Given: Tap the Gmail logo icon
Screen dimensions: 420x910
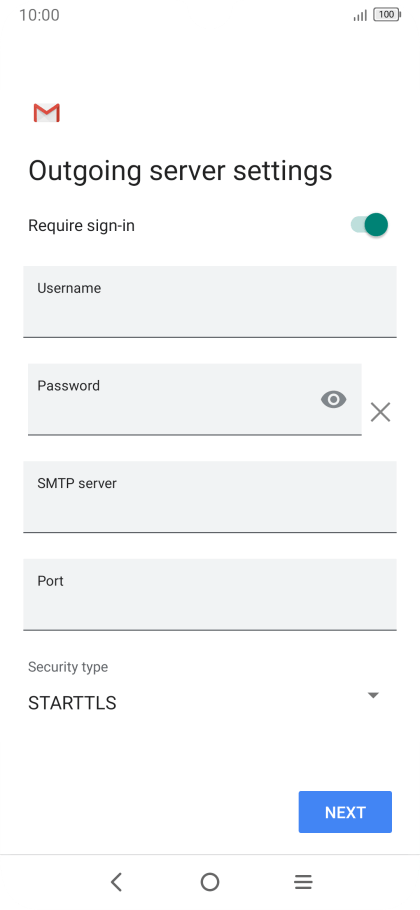Looking at the screenshot, I should coord(46,113).
